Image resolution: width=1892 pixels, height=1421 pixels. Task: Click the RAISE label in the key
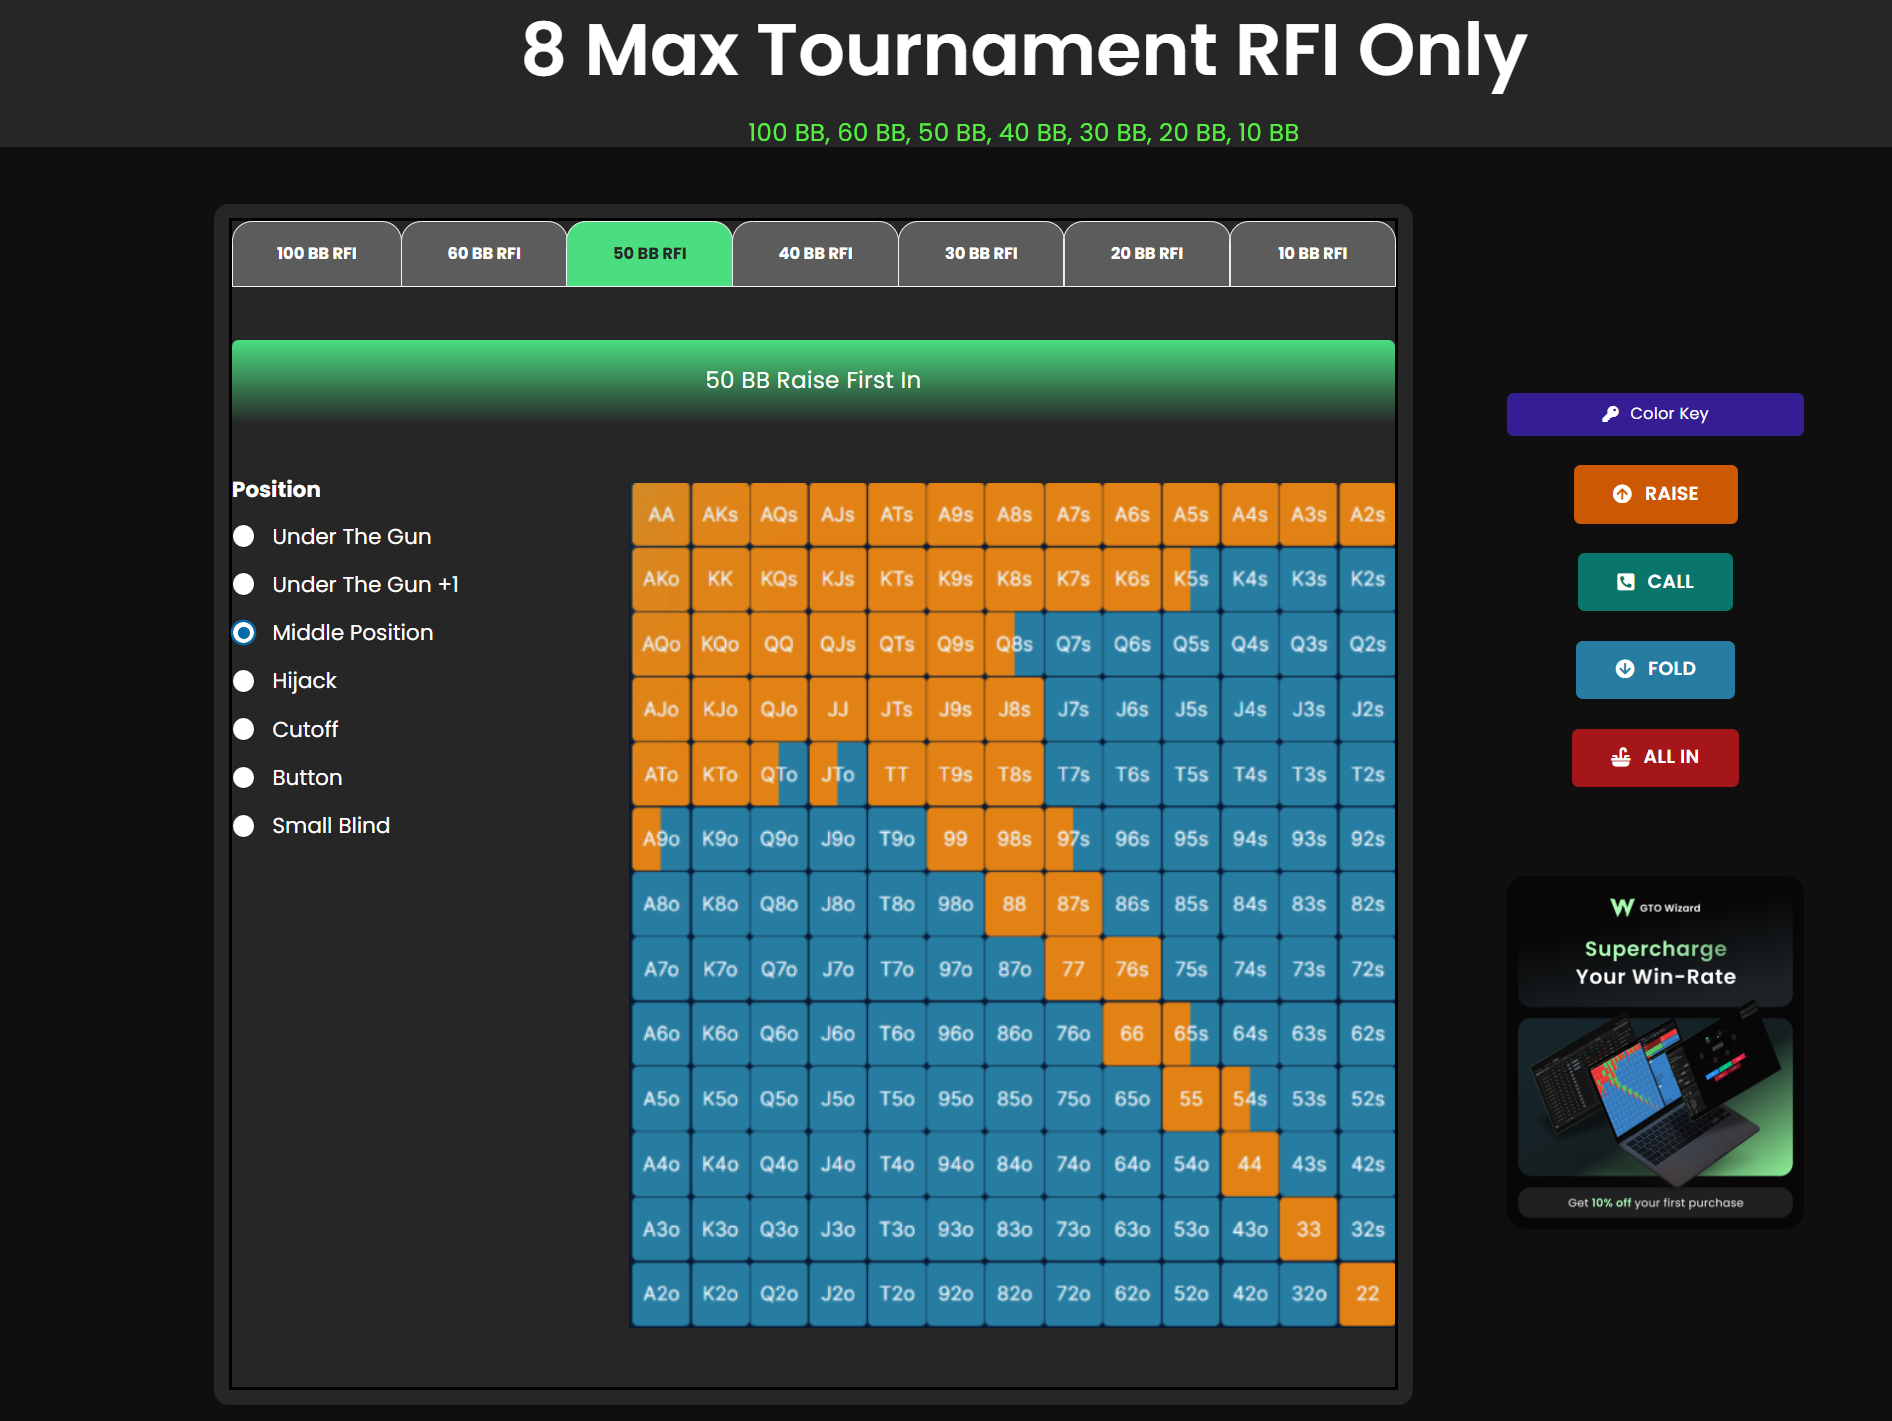click(1671, 494)
